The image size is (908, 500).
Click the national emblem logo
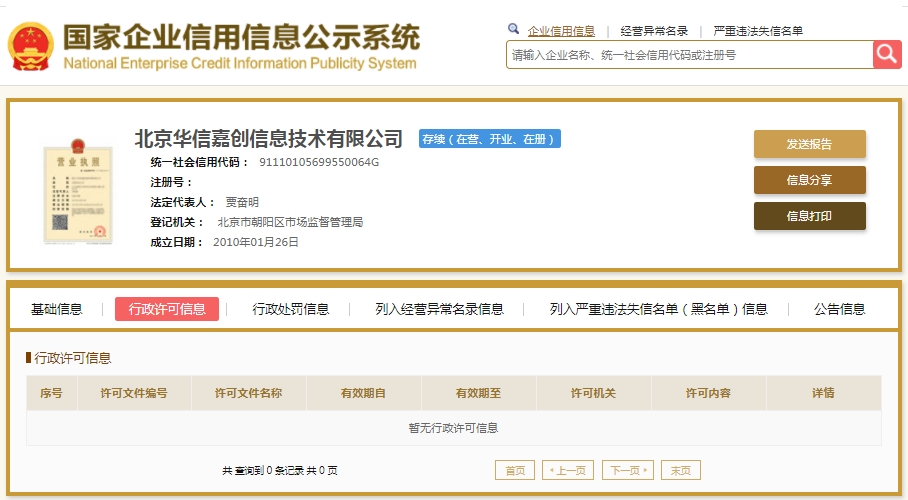tap(31, 46)
